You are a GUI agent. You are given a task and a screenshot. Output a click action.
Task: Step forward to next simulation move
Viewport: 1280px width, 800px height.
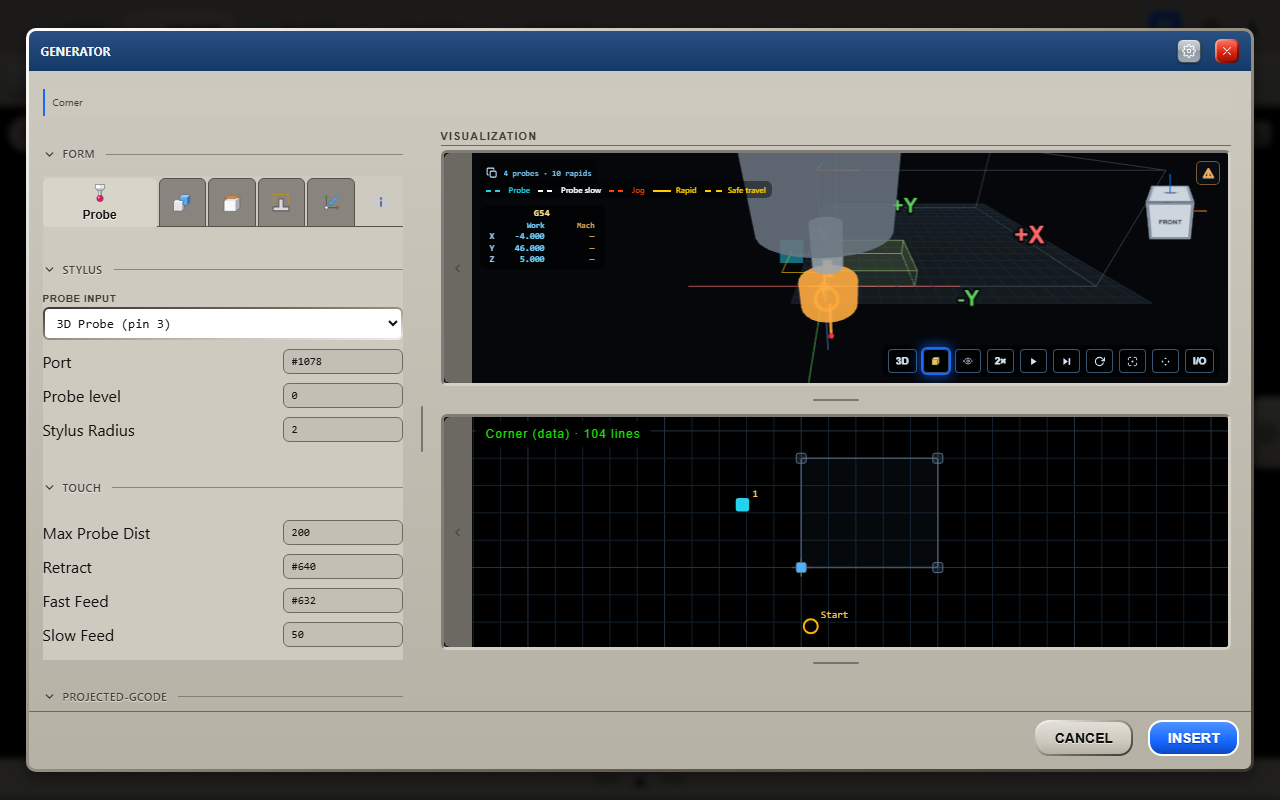point(1067,361)
